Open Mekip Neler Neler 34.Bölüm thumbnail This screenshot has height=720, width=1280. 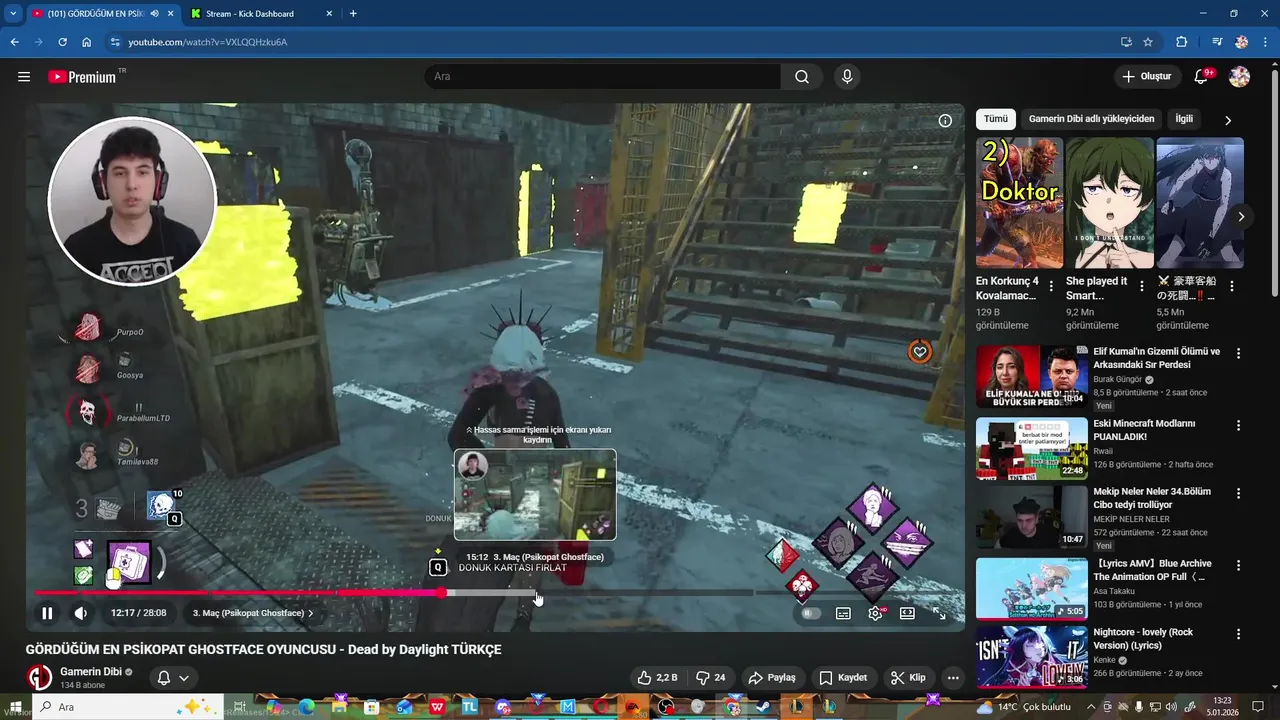pyautogui.click(x=1031, y=517)
